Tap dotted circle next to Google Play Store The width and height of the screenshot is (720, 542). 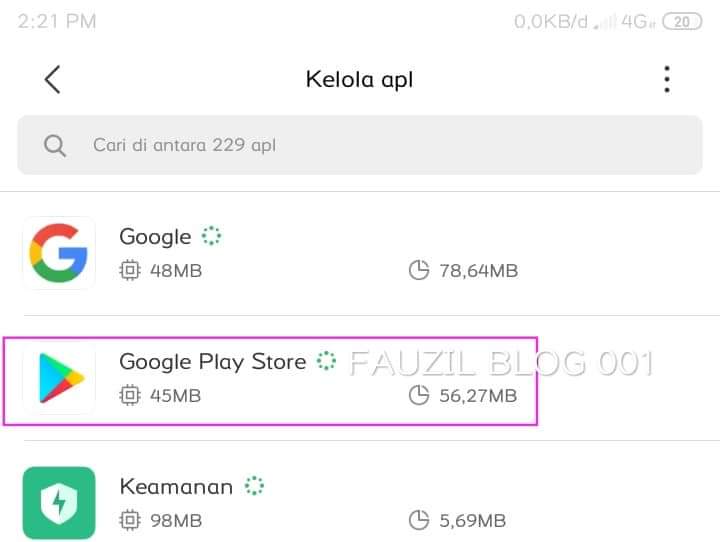point(326,362)
